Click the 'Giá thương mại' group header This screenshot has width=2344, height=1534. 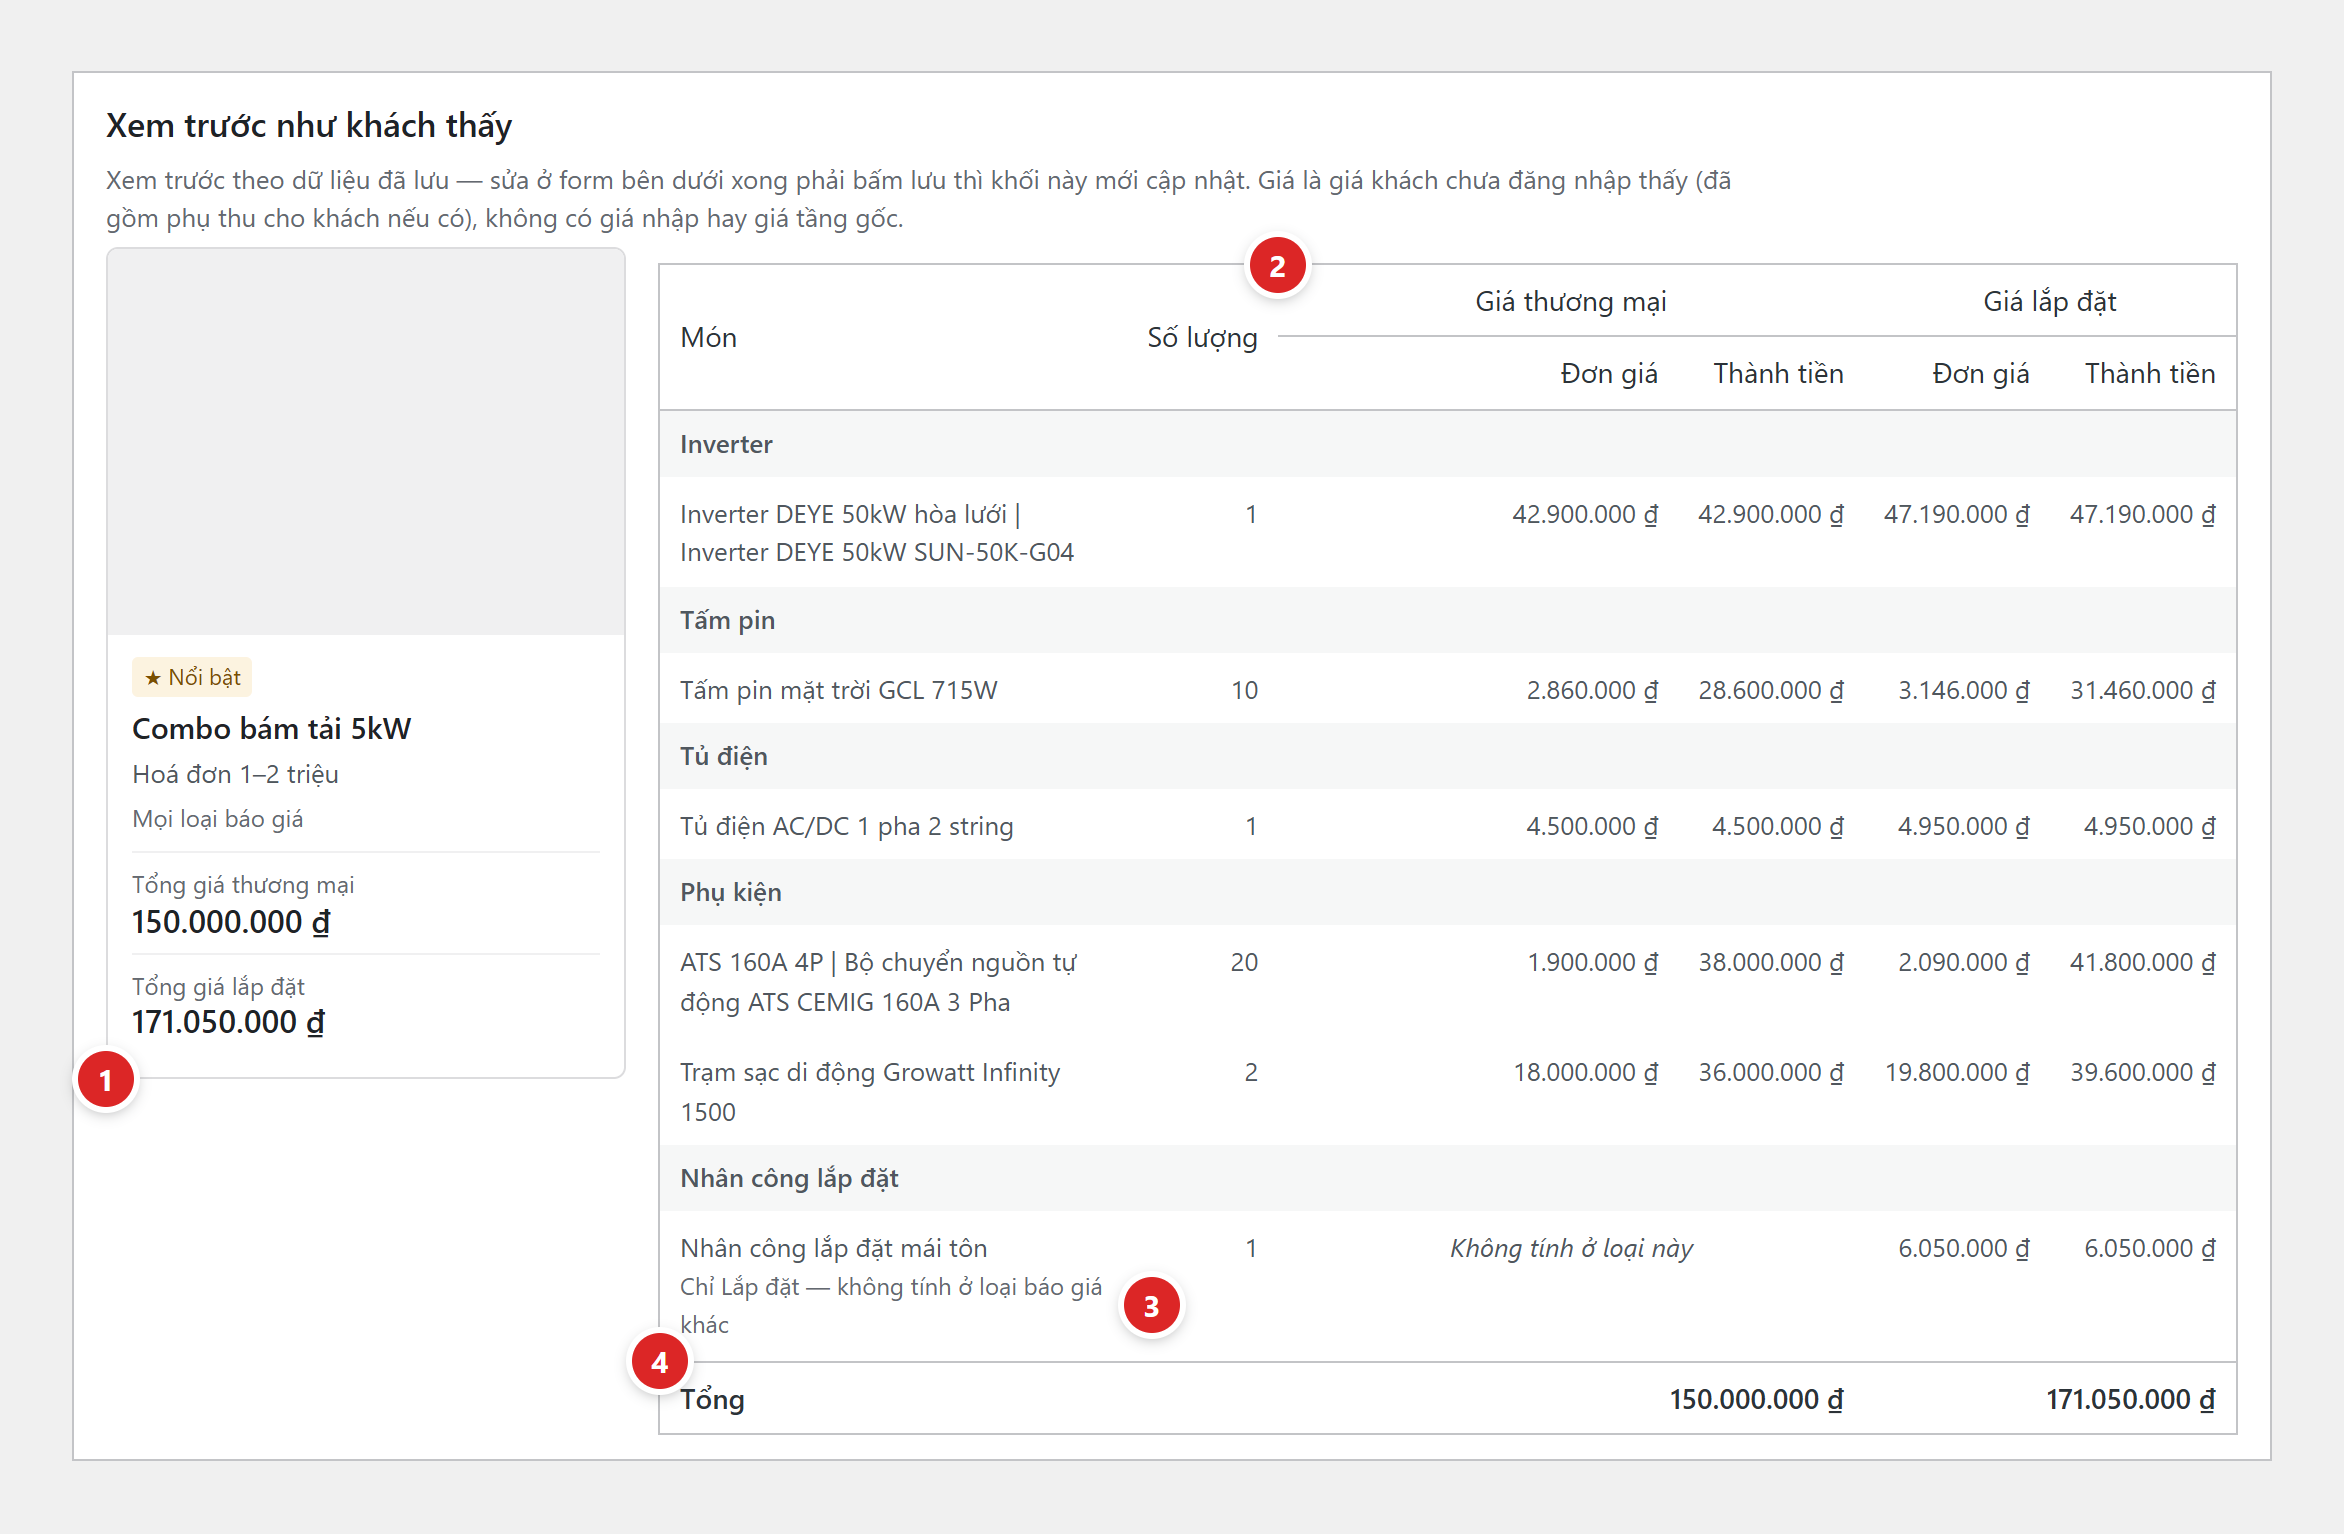pos(1570,302)
